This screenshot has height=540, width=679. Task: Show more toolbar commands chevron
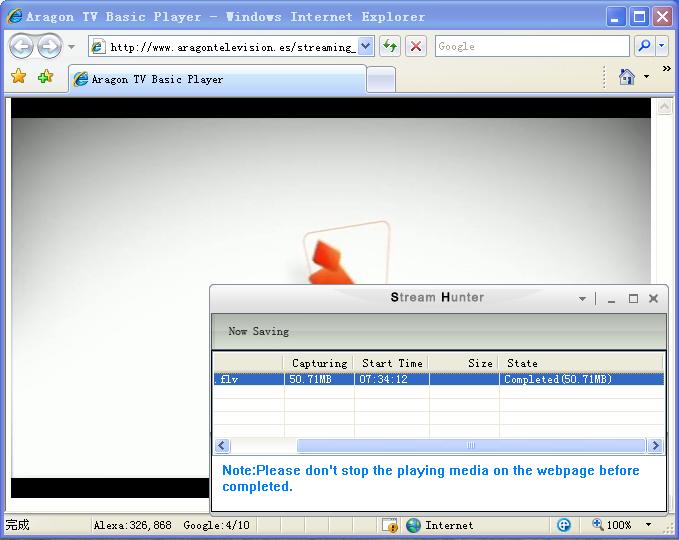[666, 68]
